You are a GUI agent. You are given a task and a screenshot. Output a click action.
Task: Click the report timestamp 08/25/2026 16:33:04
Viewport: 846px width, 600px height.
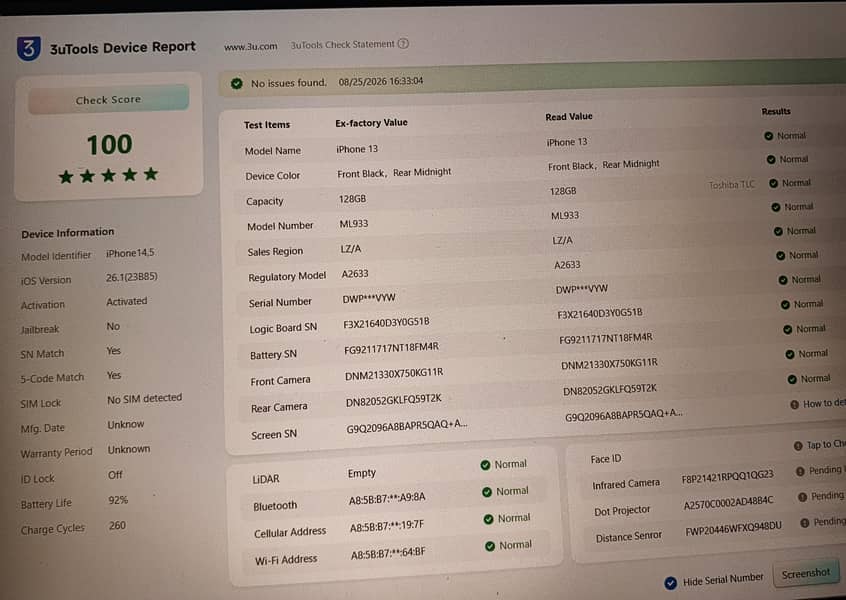coord(380,81)
